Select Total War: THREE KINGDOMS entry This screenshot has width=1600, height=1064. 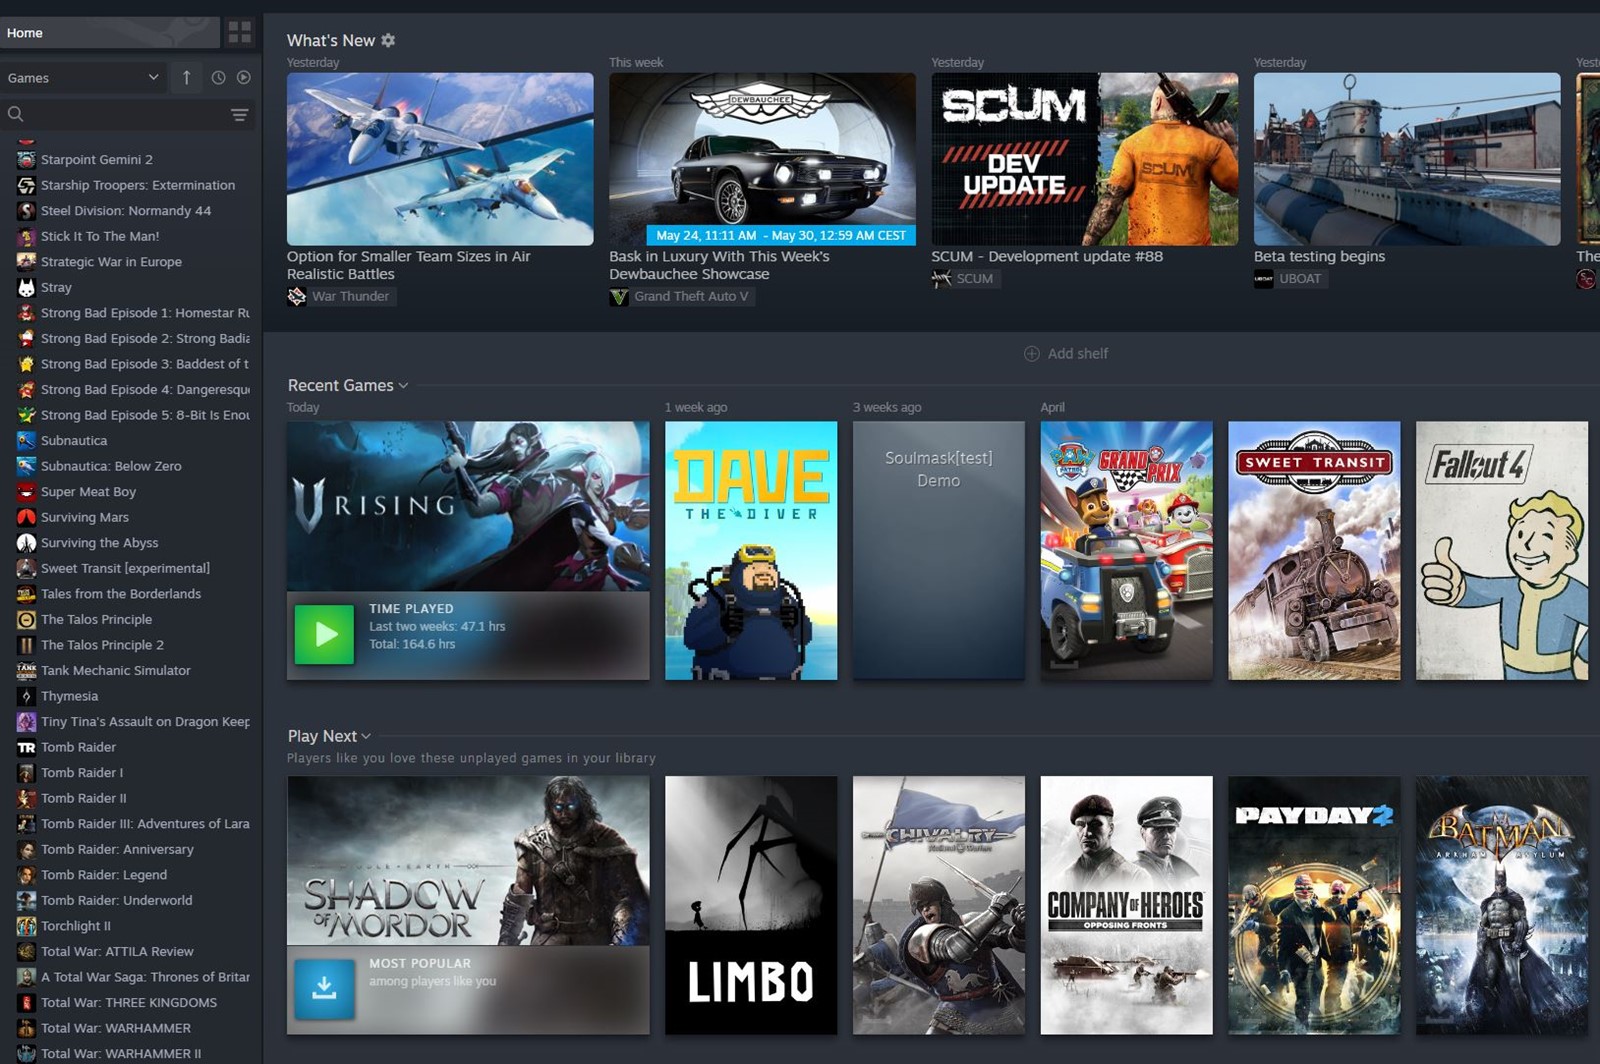pyautogui.click(x=130, y=1002)
